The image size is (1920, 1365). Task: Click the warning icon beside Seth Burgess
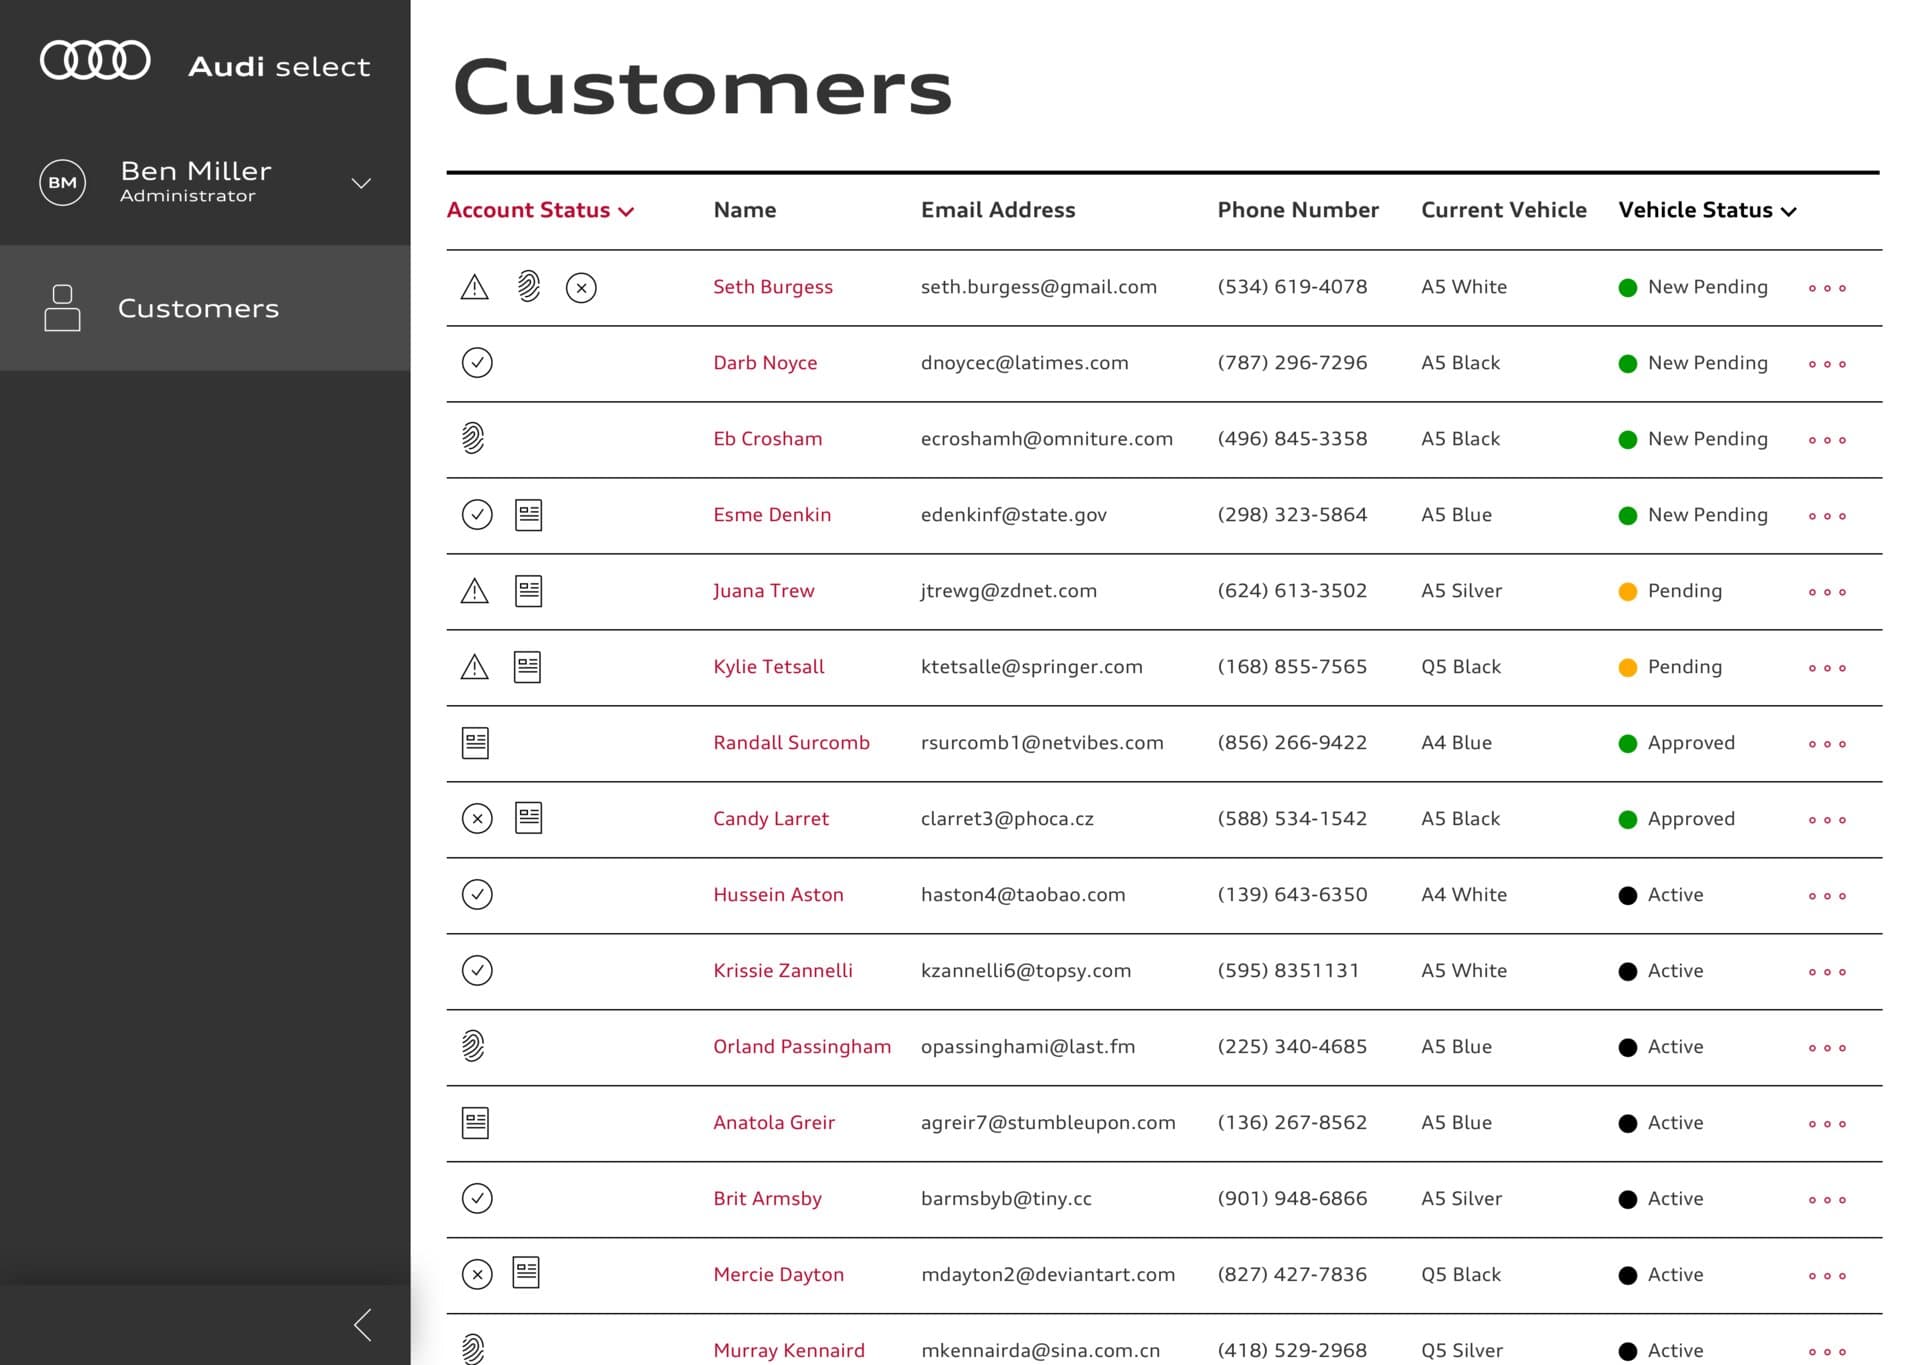(x=474, y=287)
